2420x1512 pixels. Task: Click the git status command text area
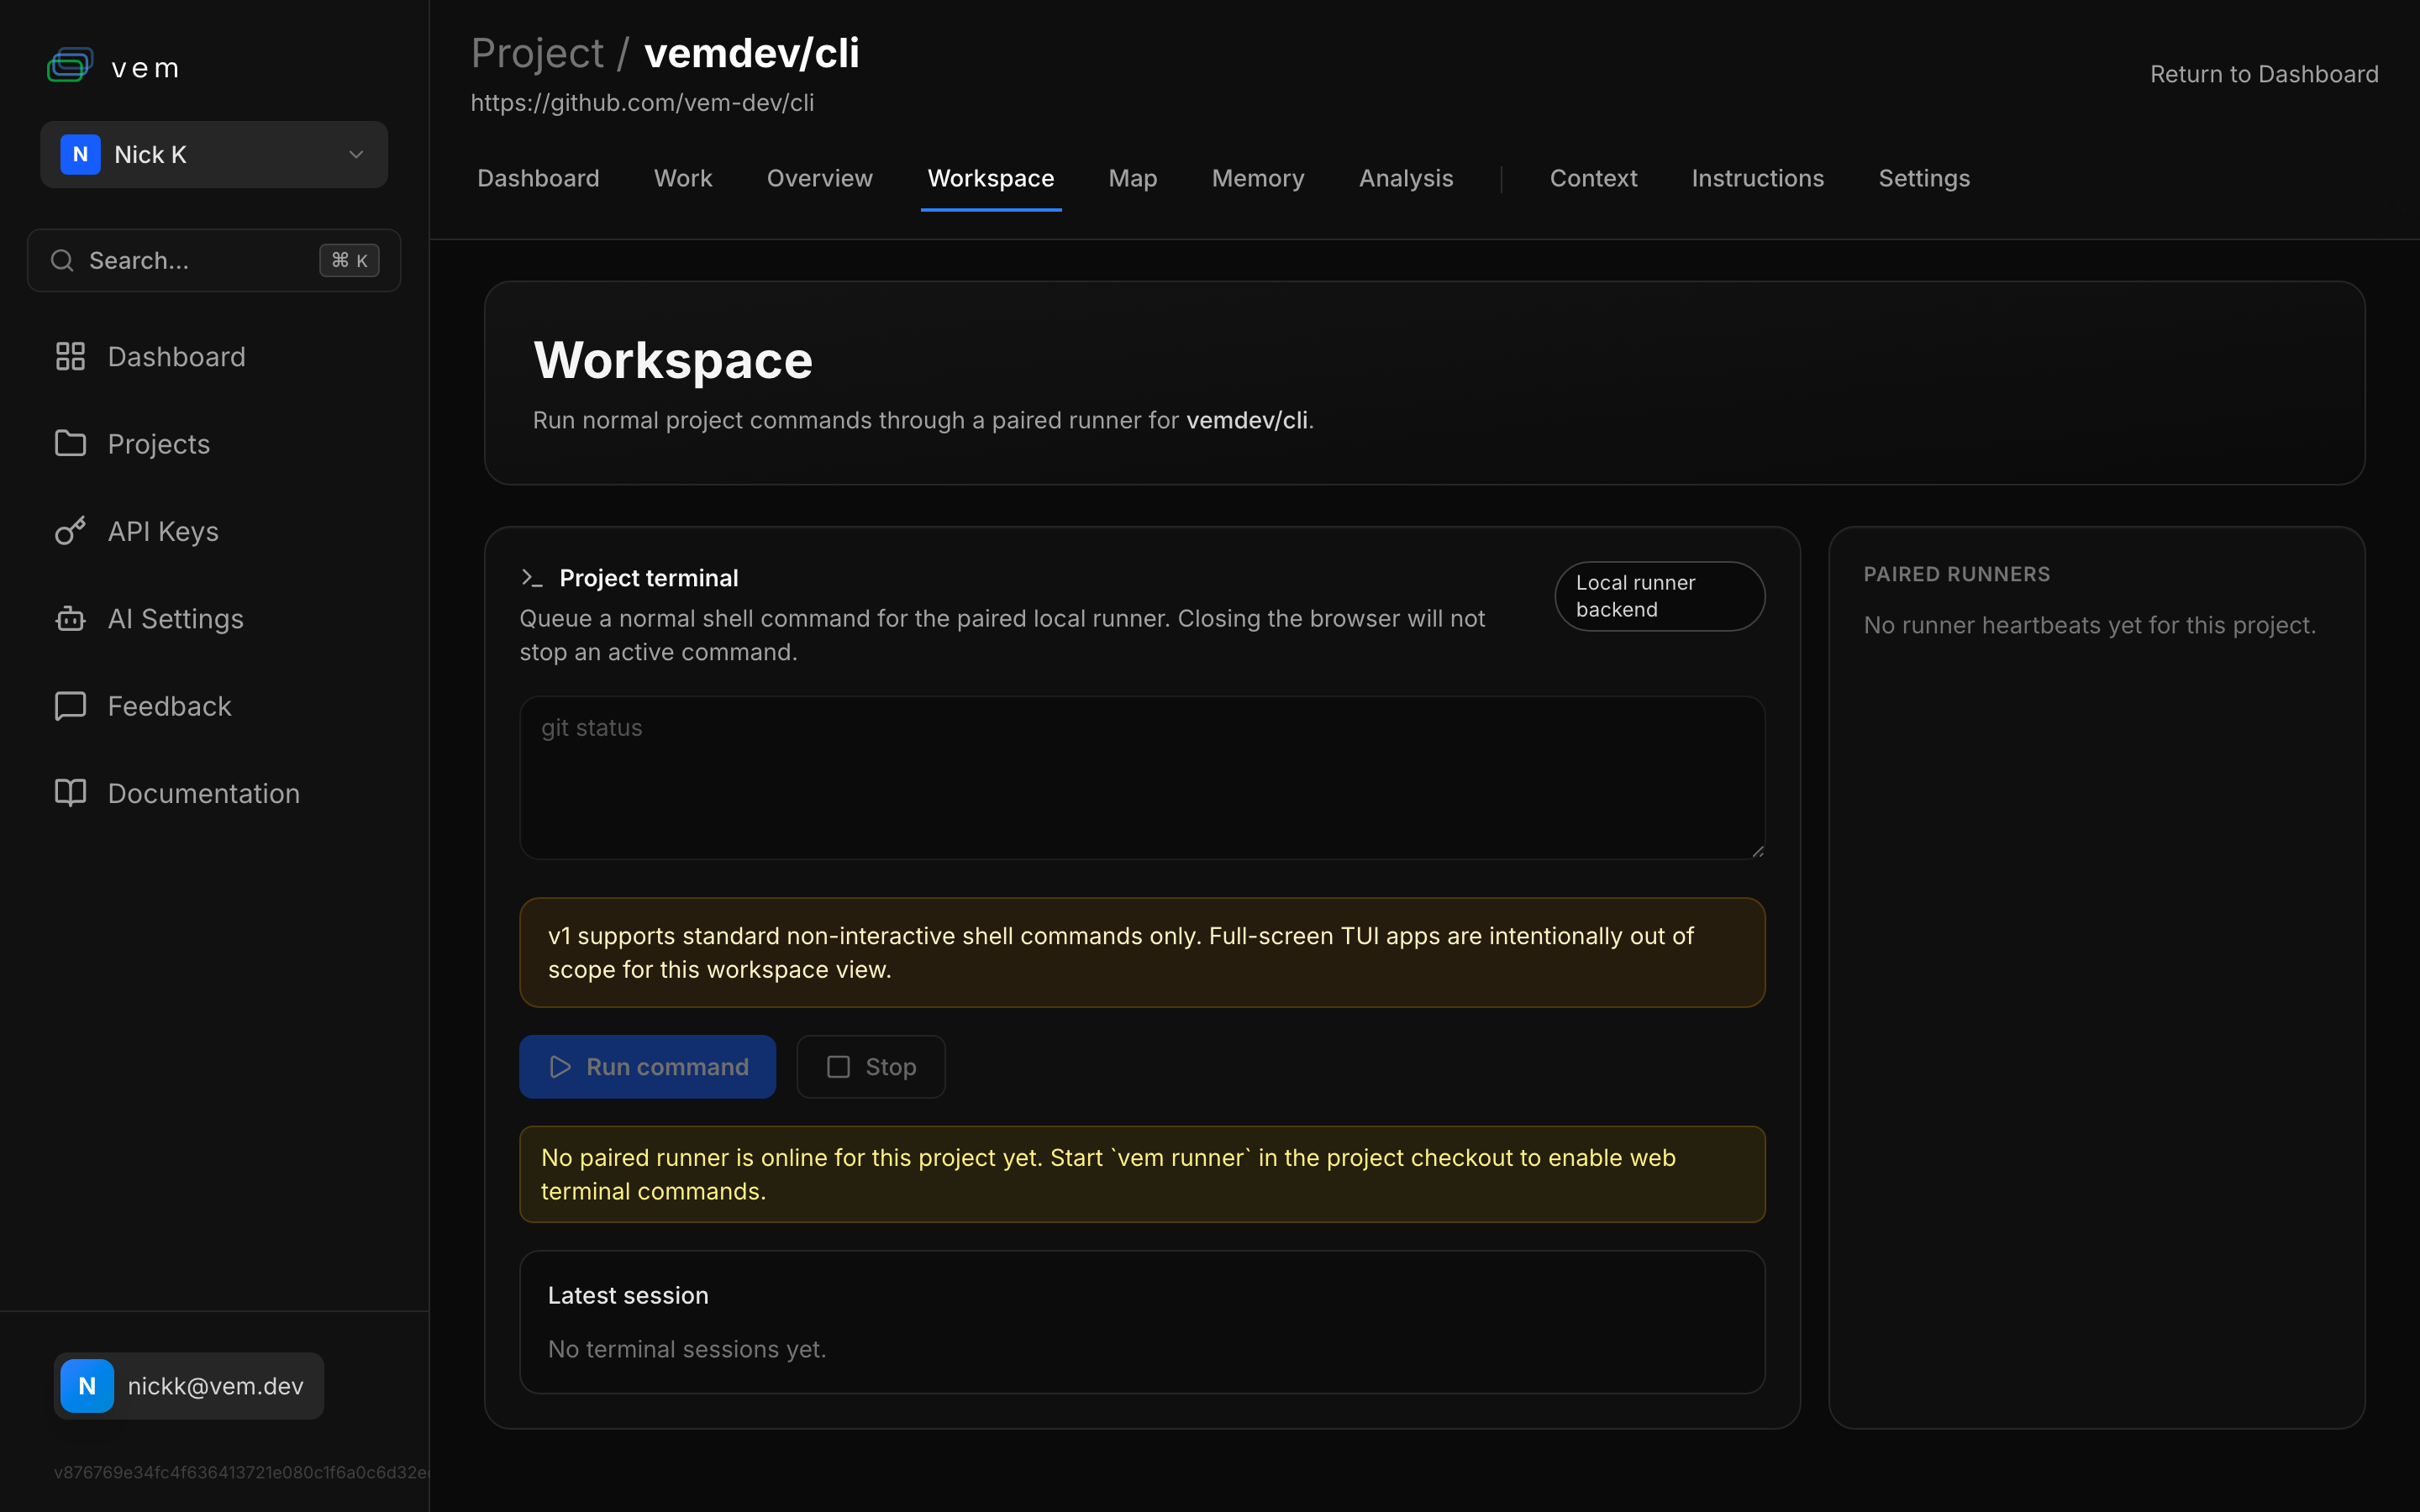click(x=1141, y=778)
